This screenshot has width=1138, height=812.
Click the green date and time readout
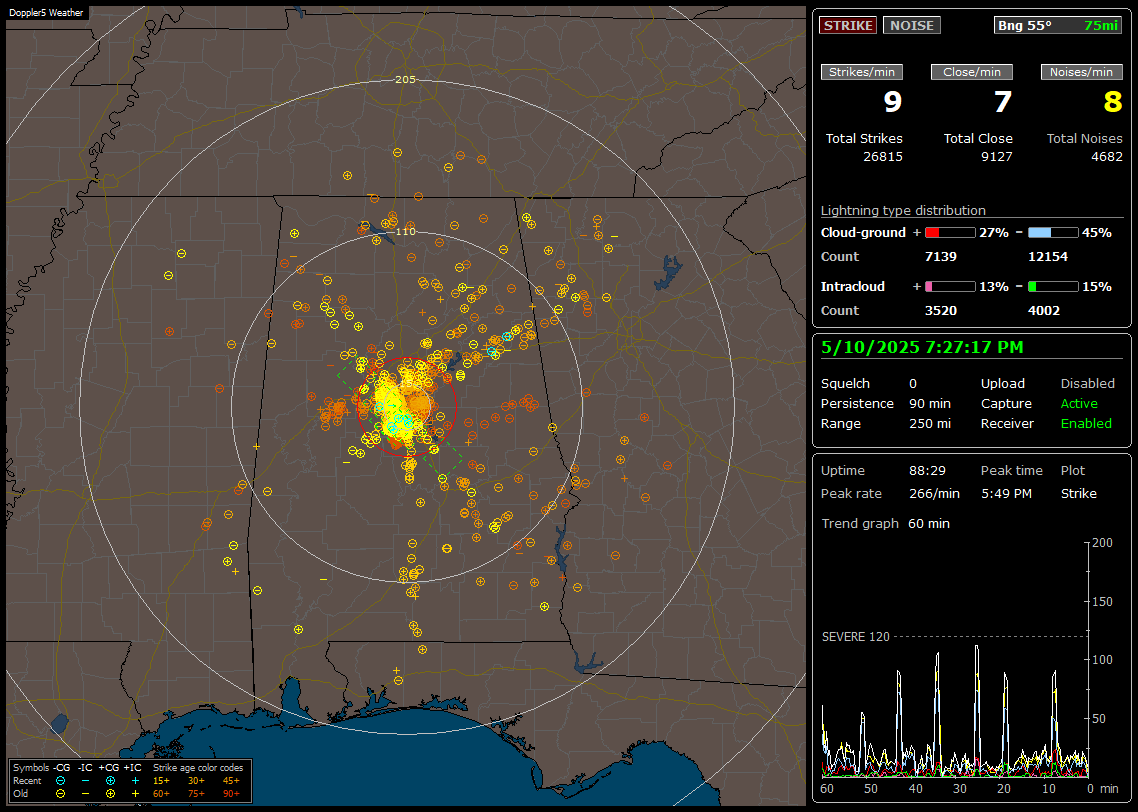coord(922,347)
